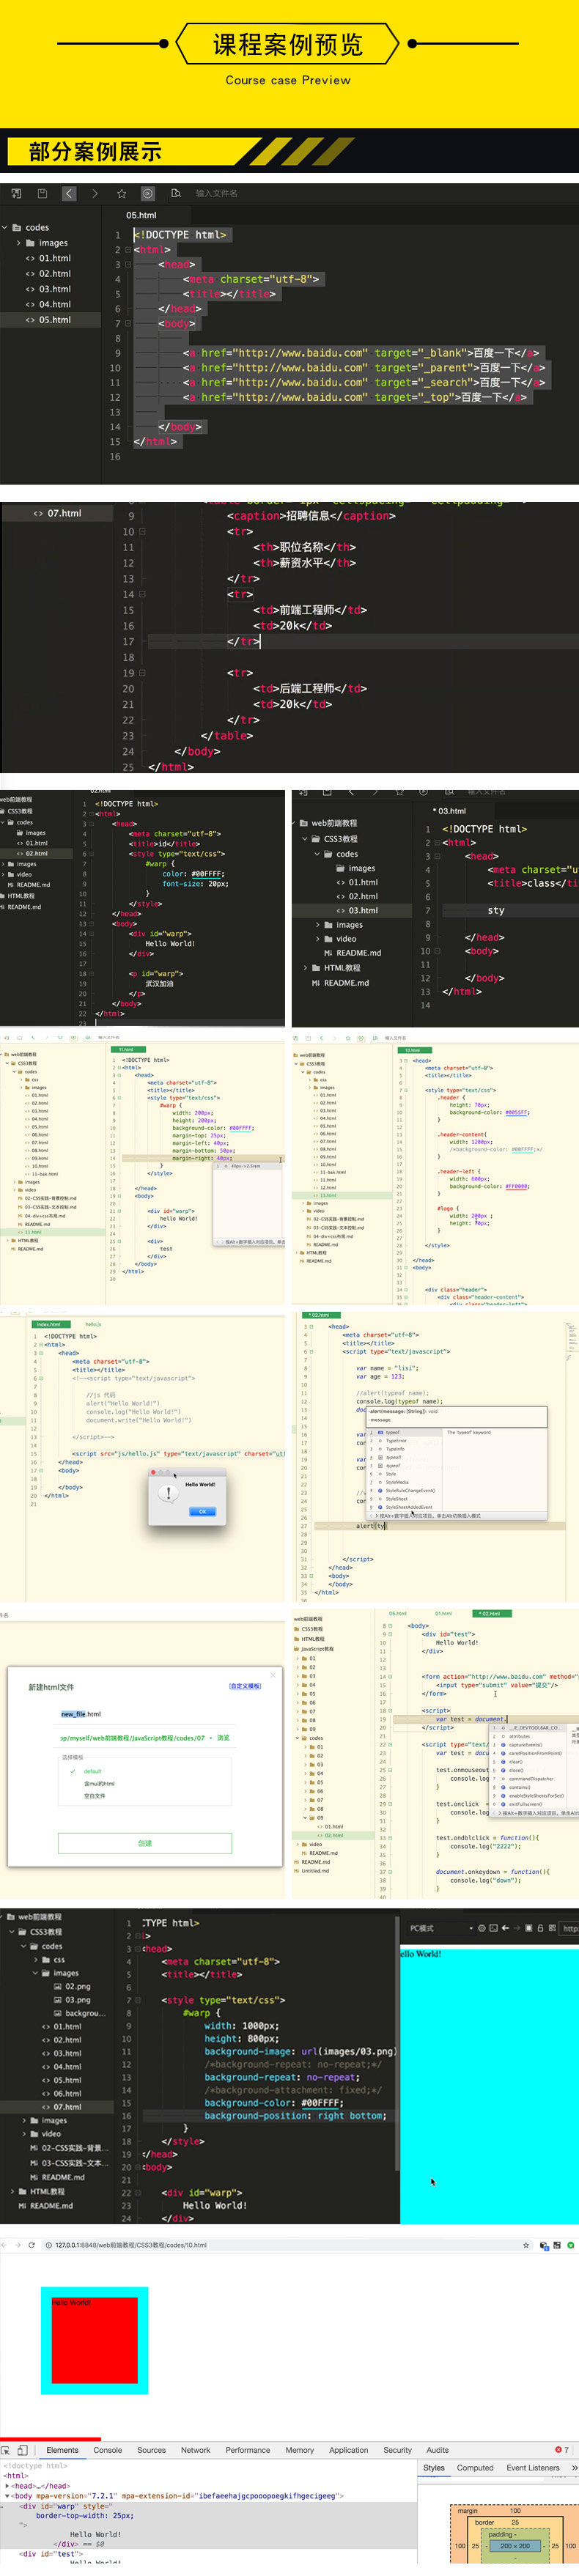Screen dimensions: 579x2576
Task: Open the Application tab in DevTools
Action: [x=349, y=2451]
